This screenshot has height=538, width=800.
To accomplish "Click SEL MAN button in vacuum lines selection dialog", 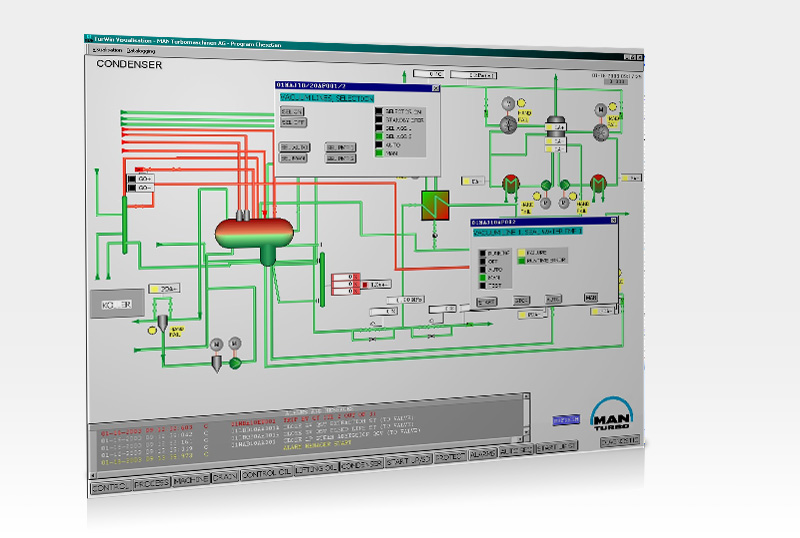I will [293, 159].
